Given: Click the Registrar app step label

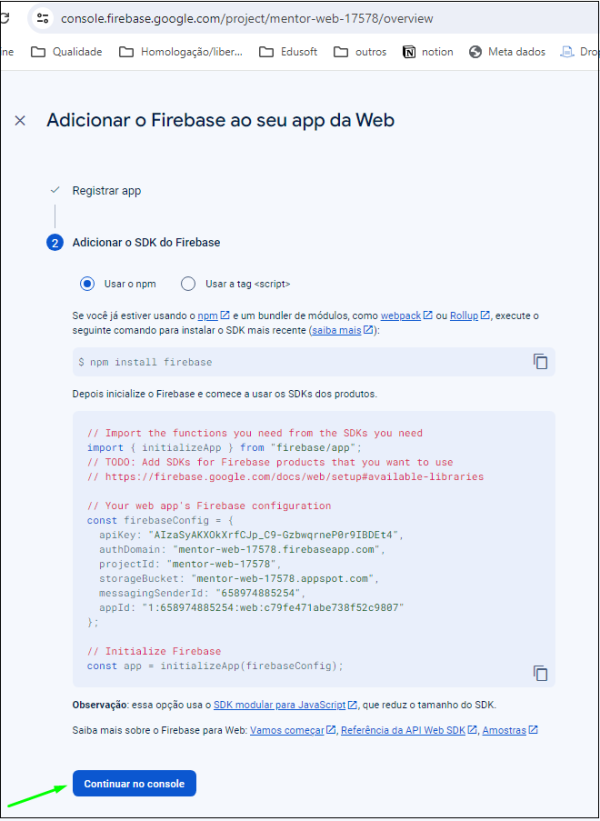Looking at the screenshot, I should 107,191.
